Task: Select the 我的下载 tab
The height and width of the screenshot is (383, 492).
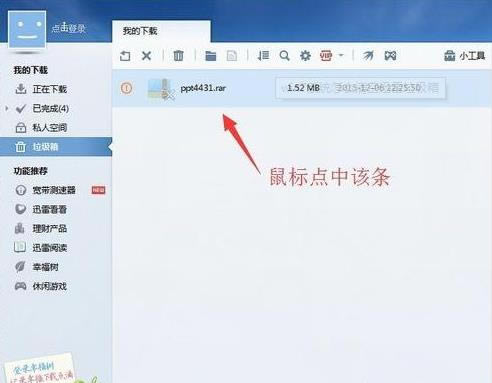Action: pyautogui.click(x=161, y=31)
